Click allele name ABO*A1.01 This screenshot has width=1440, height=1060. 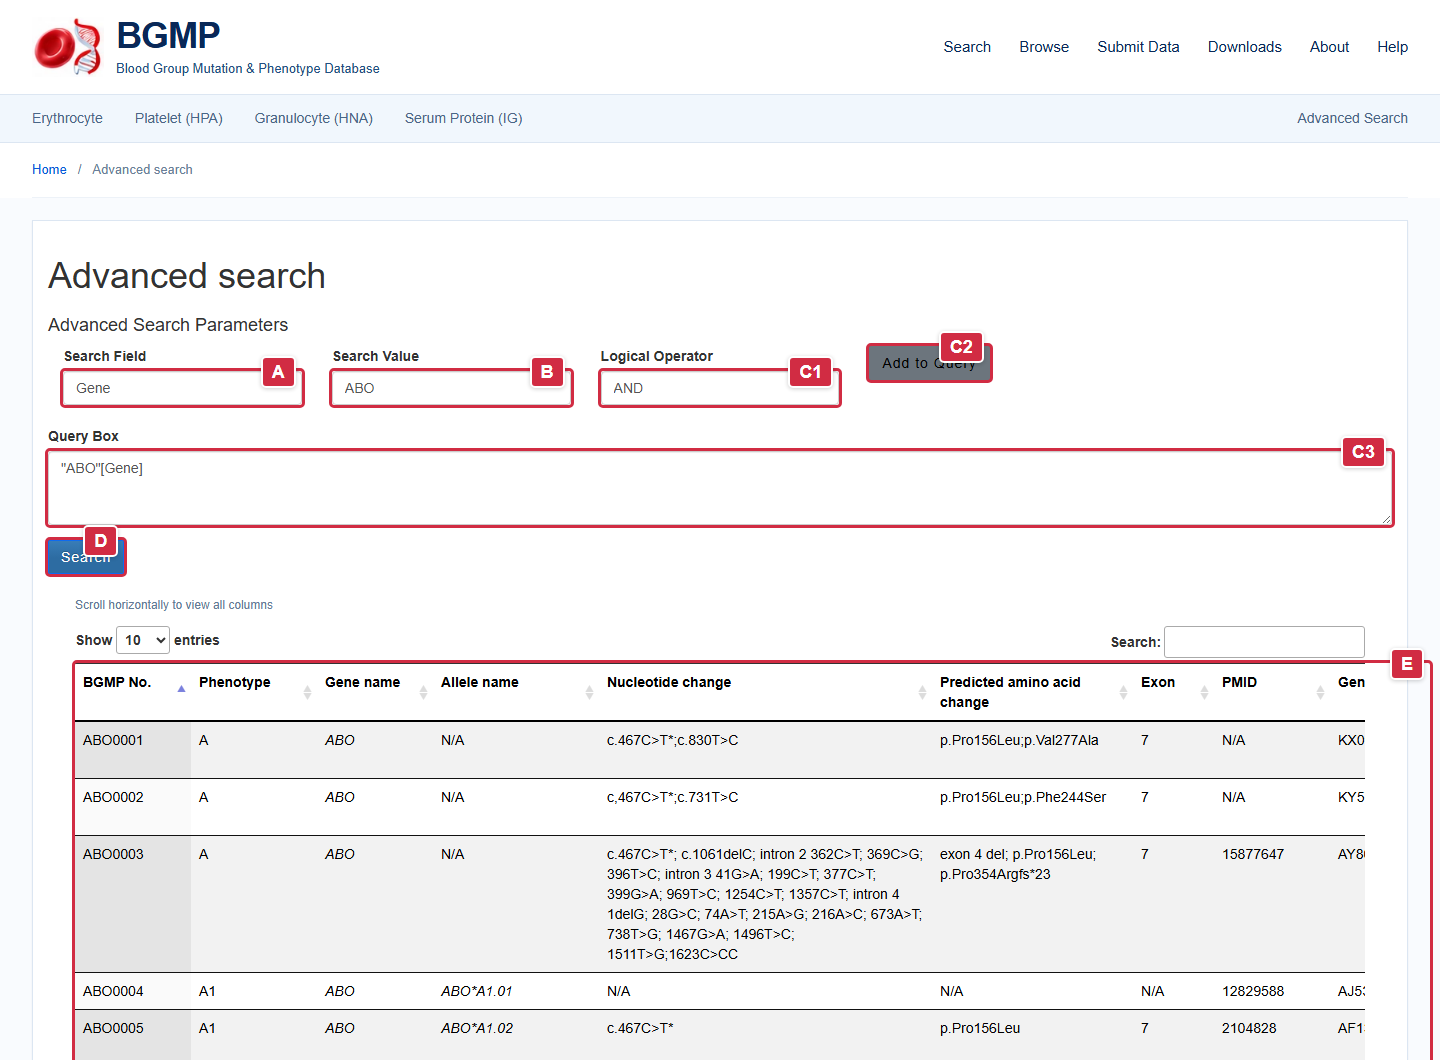pos(476,991)
